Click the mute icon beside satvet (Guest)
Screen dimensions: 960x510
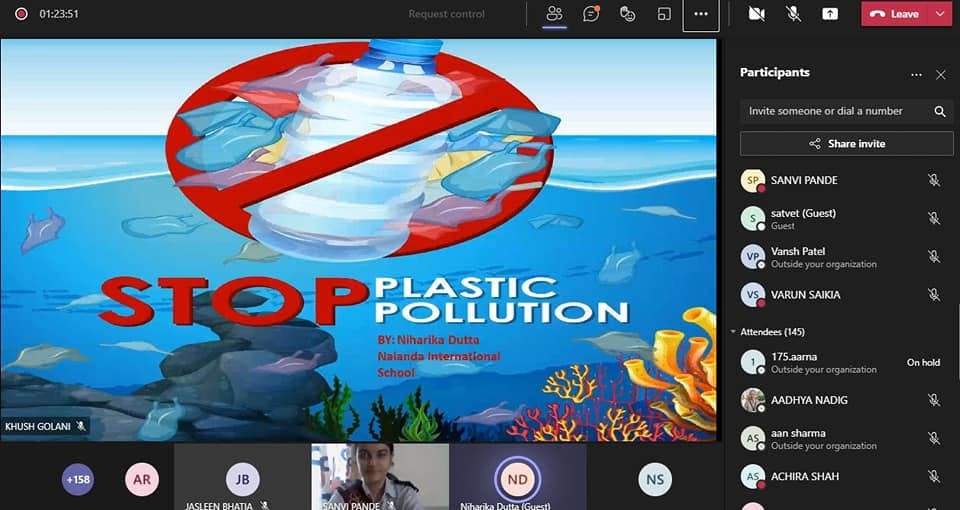[x=934, y=218]
